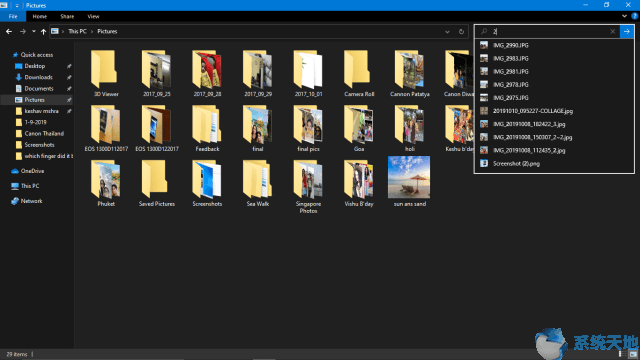The image size is (640, 360).
Task: Open the Feedback folder
Action: 207,129
